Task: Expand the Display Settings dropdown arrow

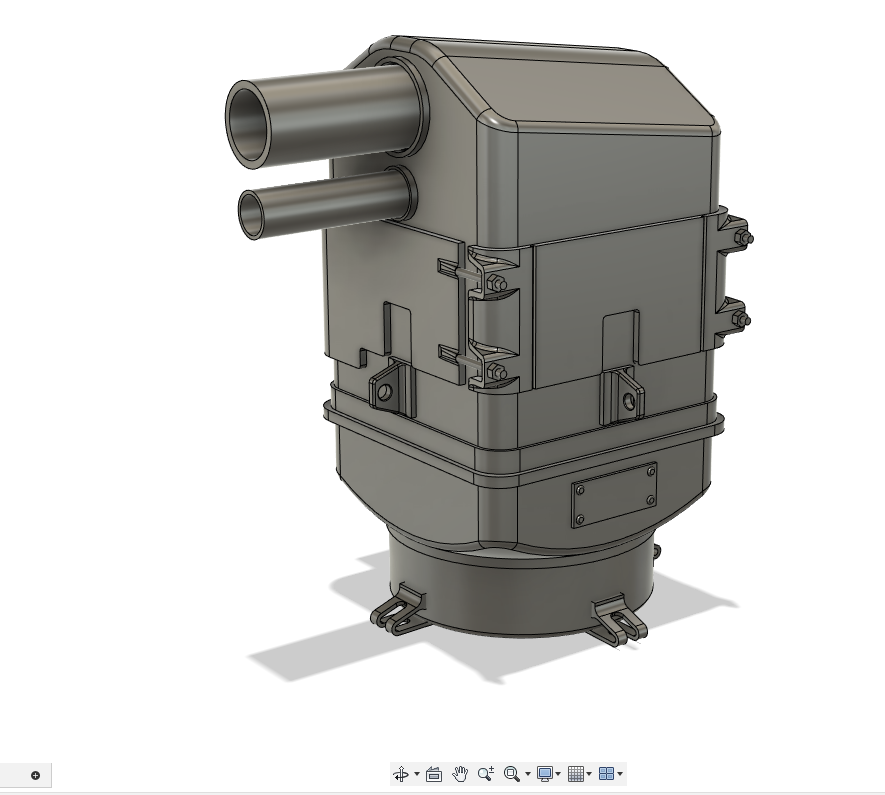Action: coord(558,774)
